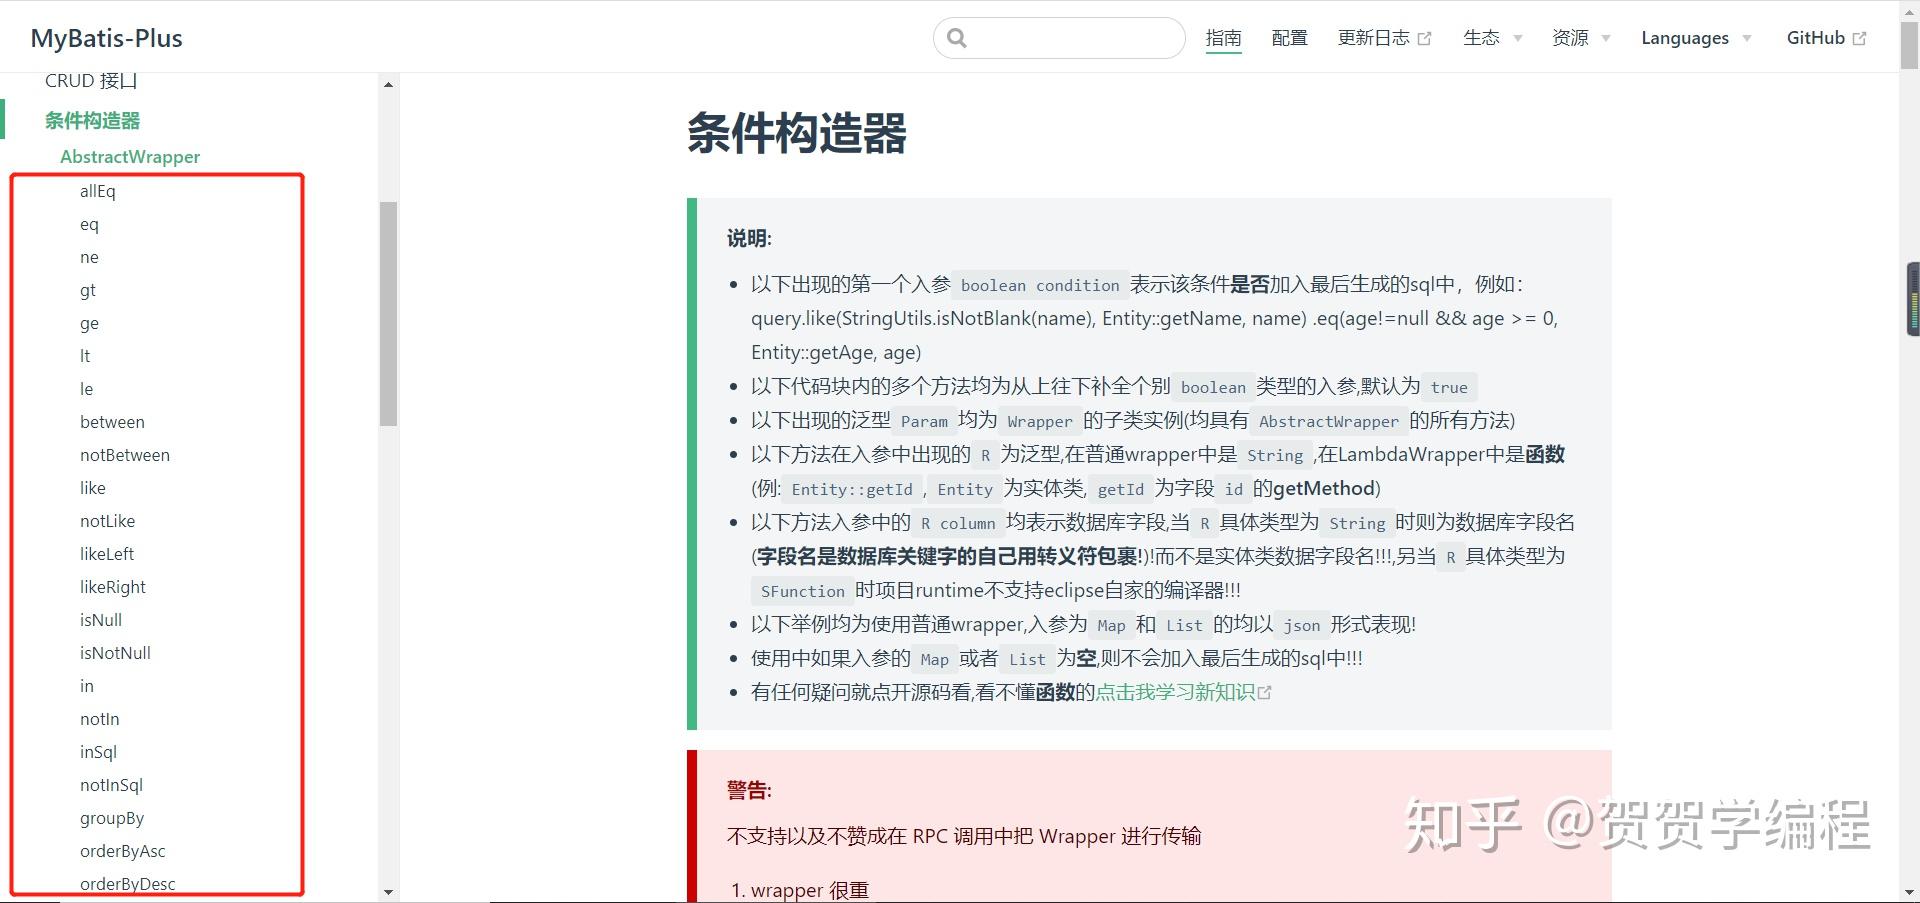This screenshot has height=903, width=1920.
Task: Go to MyBatis-Plus home title
Action: coord(107,38)
